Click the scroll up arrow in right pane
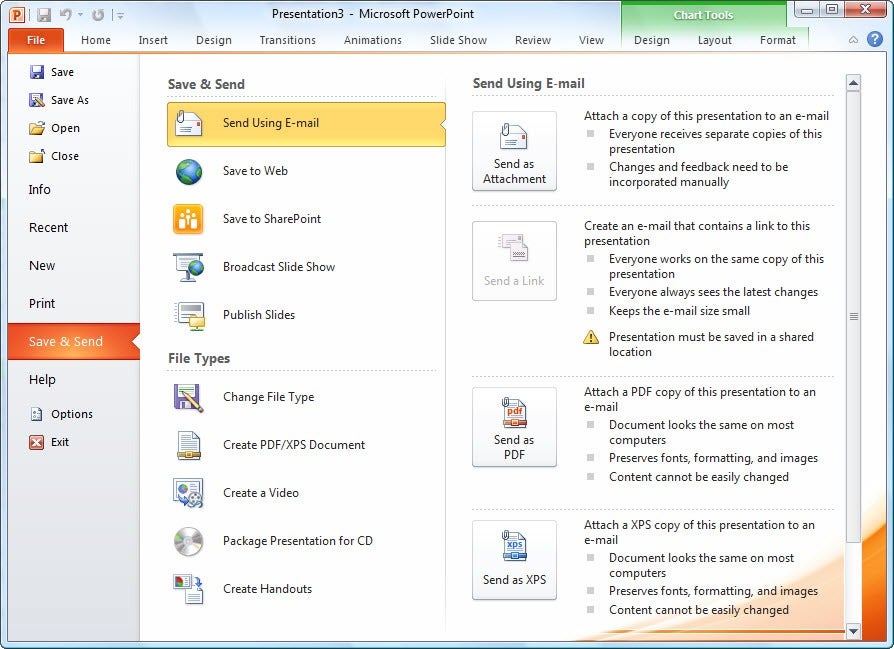The width and height of the screenshot is (894, 649). [853, 83]
